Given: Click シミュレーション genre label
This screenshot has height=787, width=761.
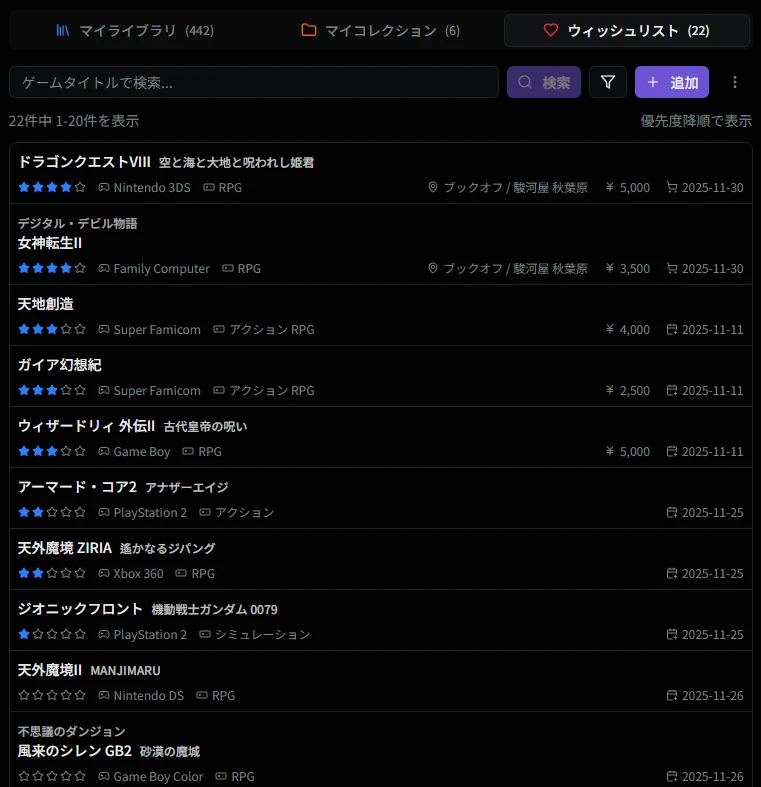Looking at the screenshot, I should (x=263, y=634).
